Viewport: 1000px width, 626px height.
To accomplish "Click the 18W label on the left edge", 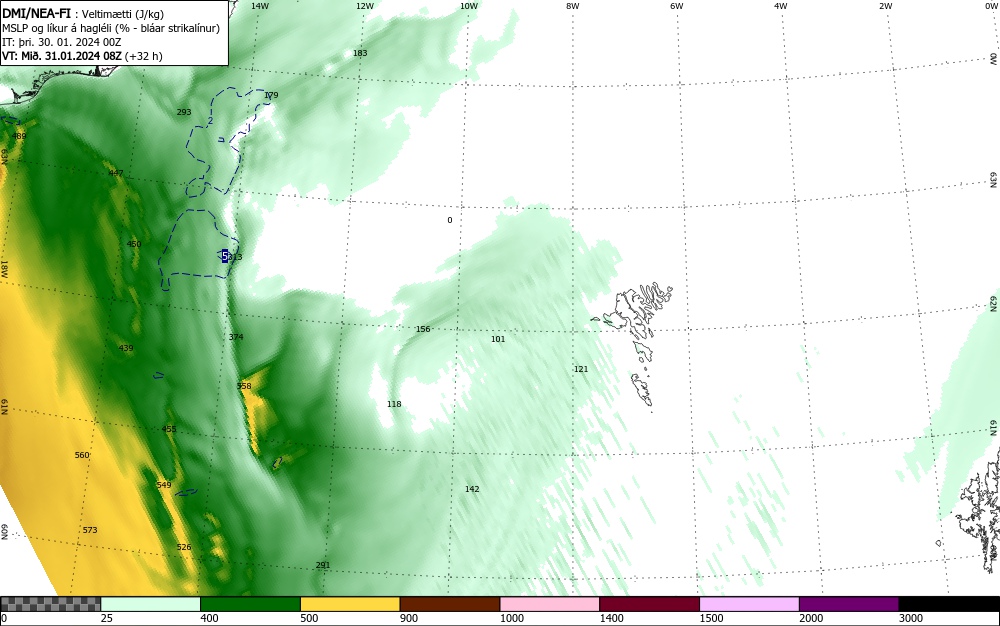I will [x=4, y=268].
